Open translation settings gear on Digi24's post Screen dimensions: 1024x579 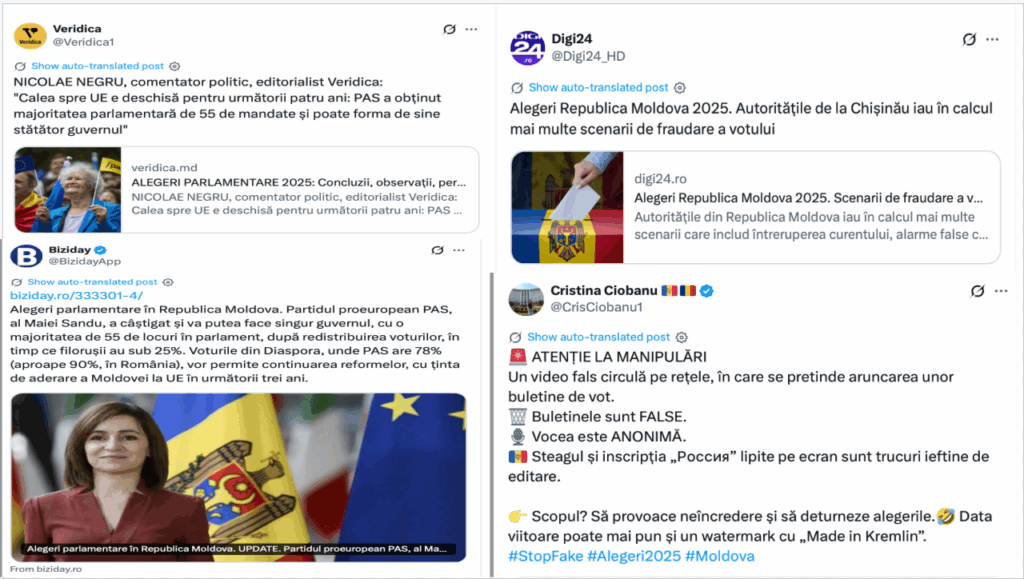680,88
